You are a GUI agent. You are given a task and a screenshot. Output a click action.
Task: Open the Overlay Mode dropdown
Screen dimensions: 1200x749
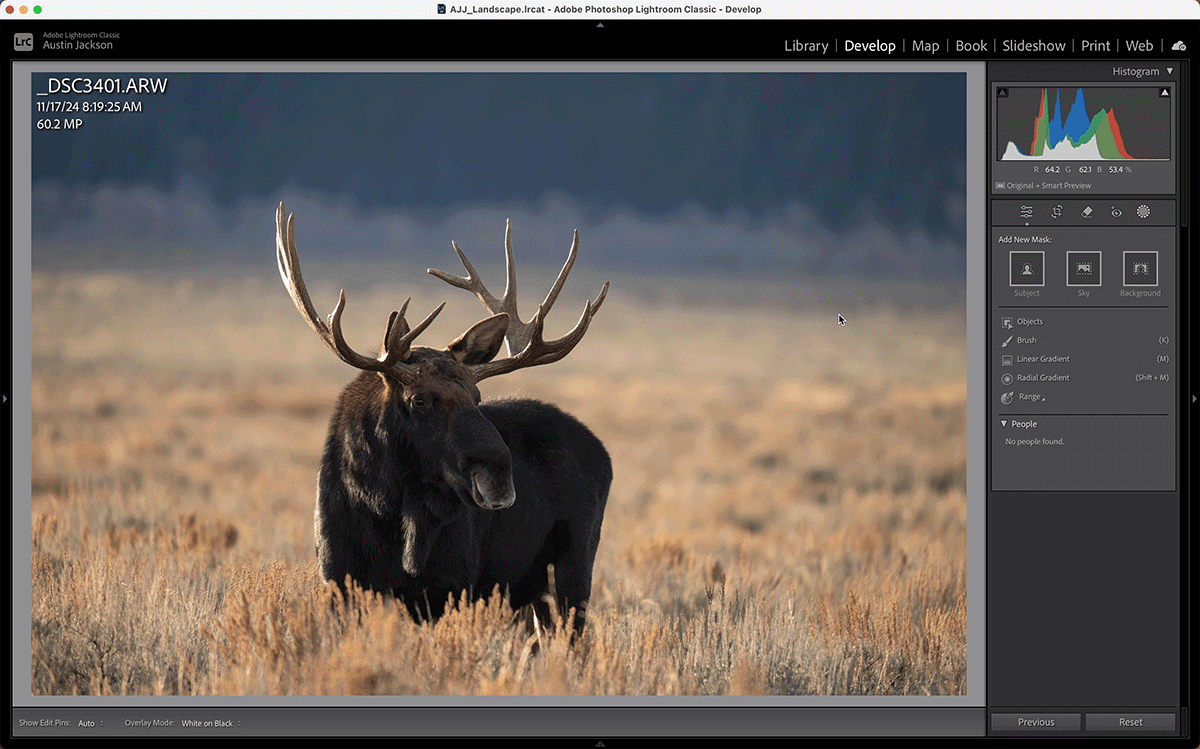coord(211,723)
